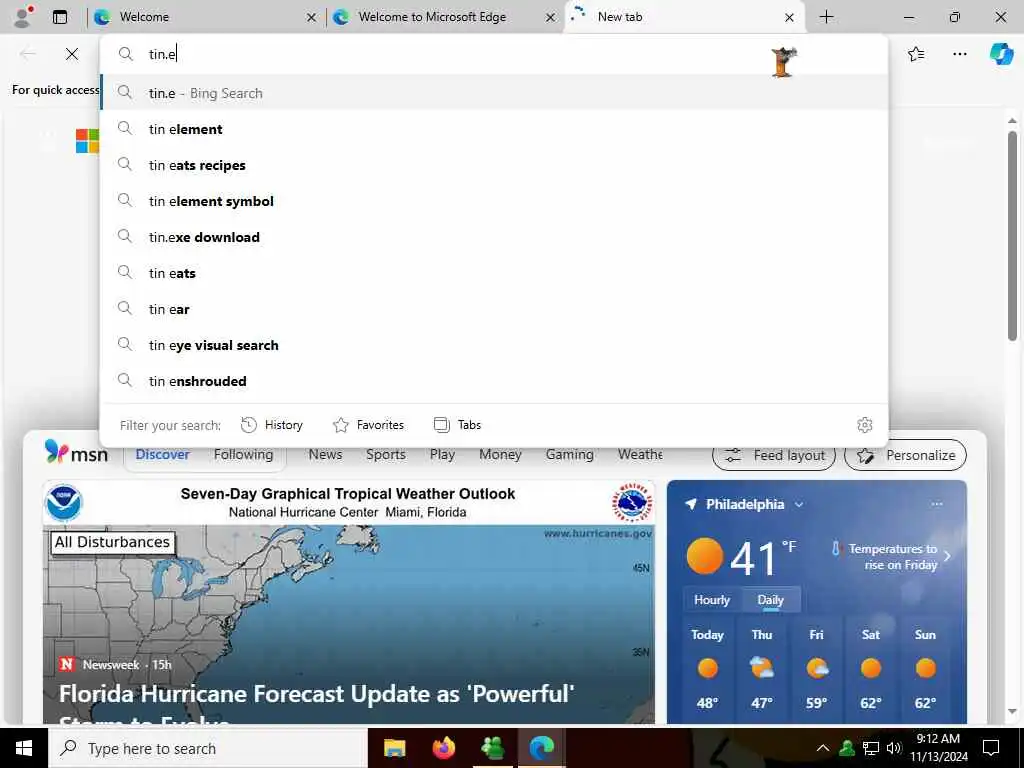Close the Welcome to Microsoft Edge tab
Viewport: 1024px width, 768px height.
coord(551,18)
